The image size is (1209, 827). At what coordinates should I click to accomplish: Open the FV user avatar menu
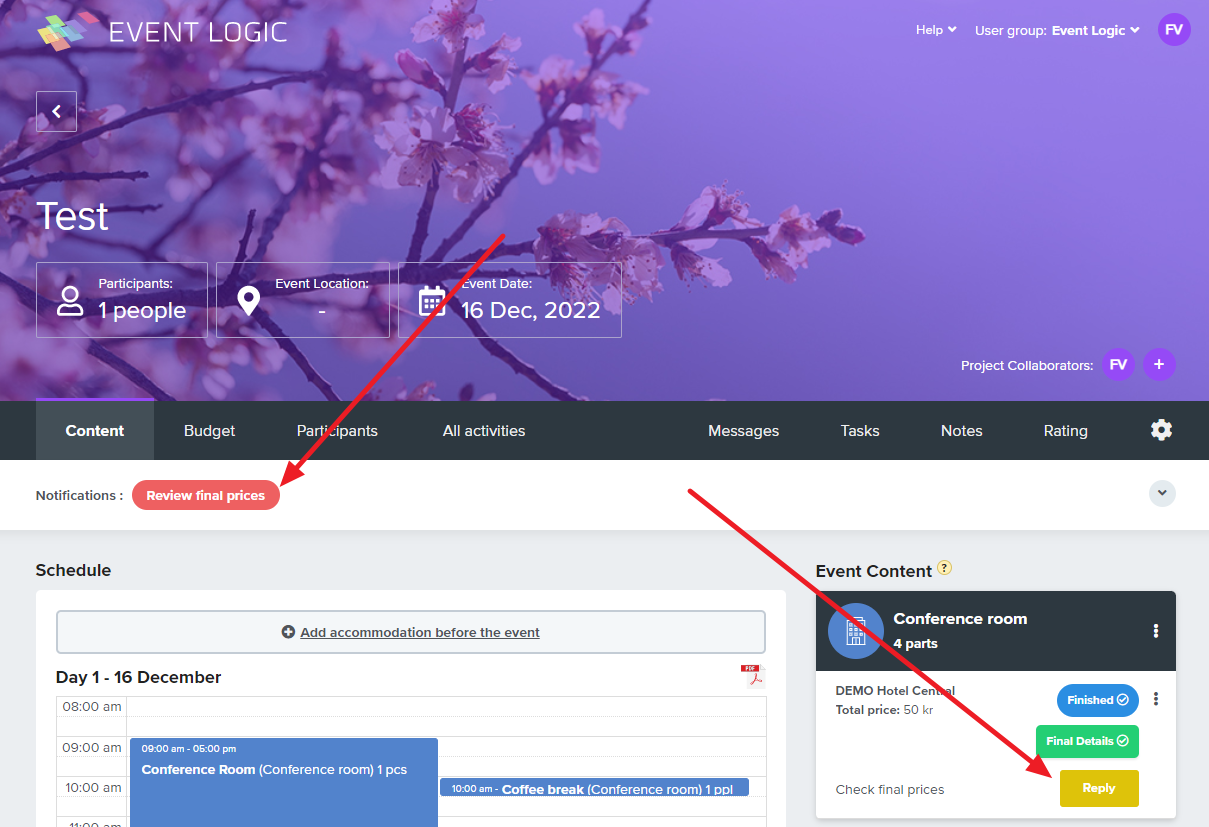tap(1174, 29)
